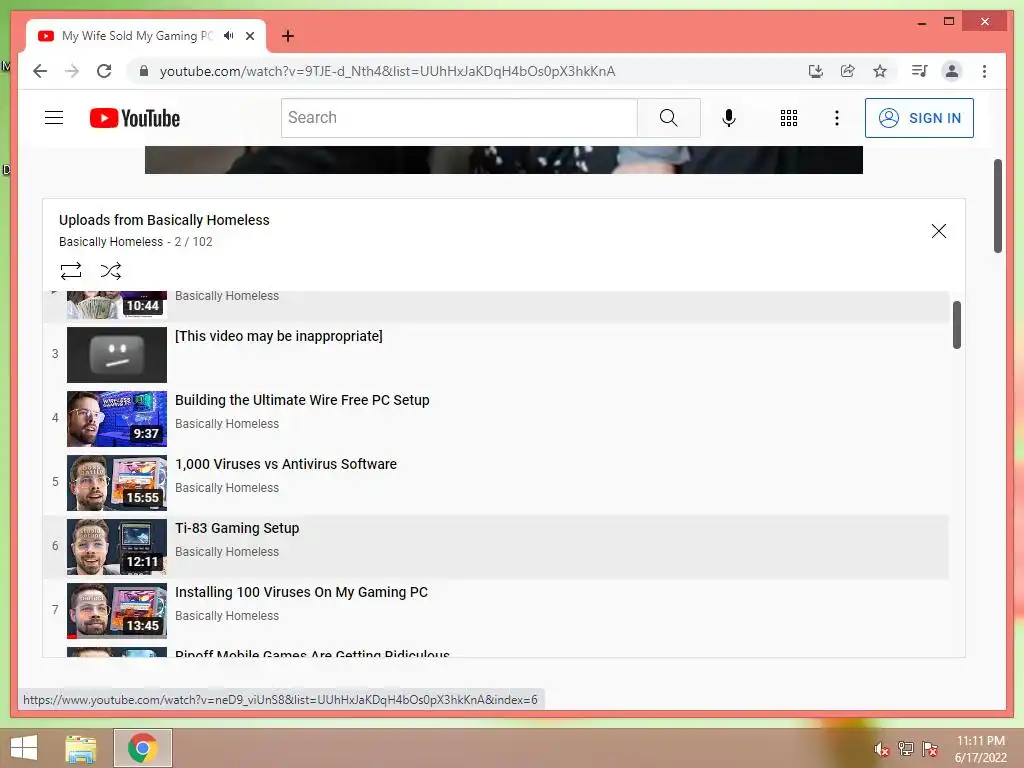Screen dimensions: 1024x768
Task: Open the Basically Homeless channel link
Action: 111,242
